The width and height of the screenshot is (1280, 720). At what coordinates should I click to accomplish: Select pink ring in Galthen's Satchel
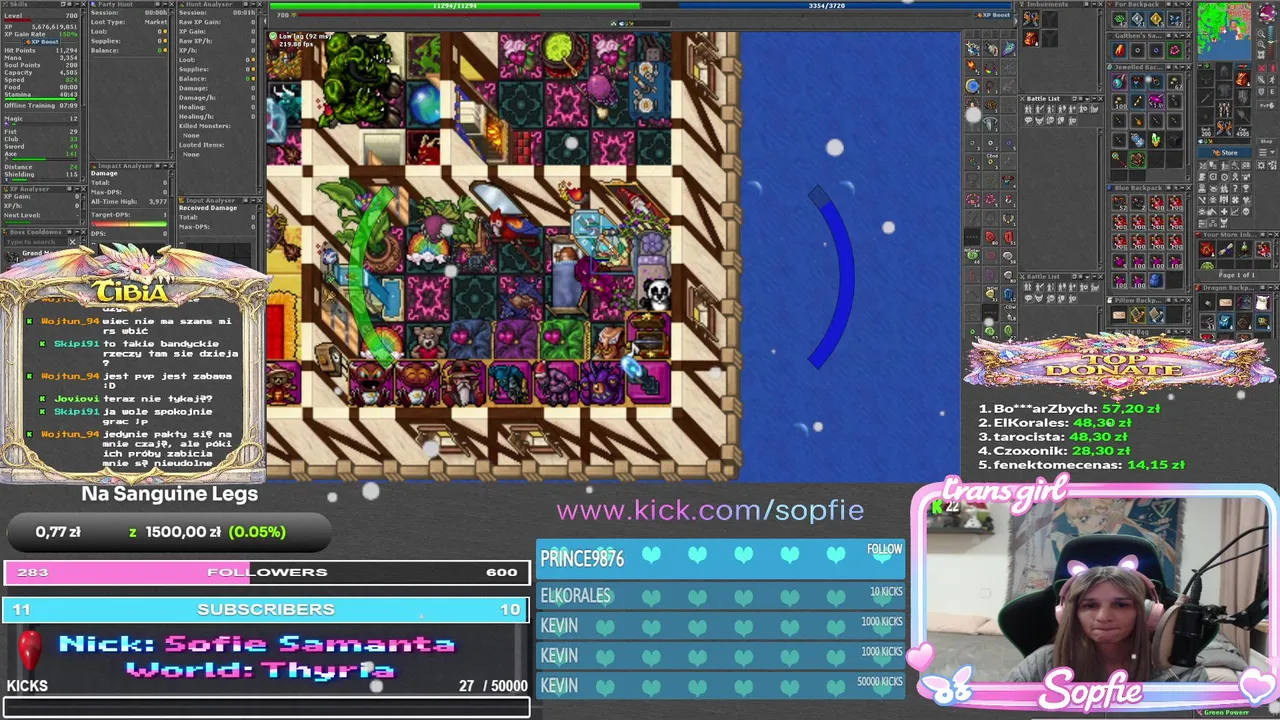pos(1175,50)
